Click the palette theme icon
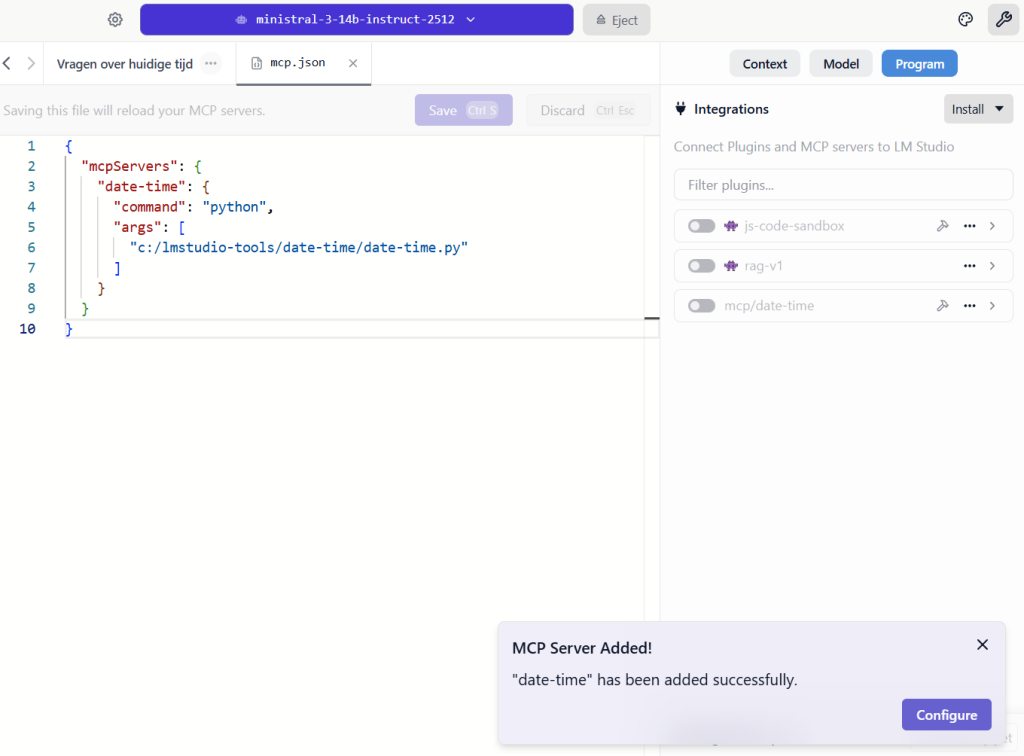The height and width of the screenshot is (756, 1024). [x=965, y=20]
